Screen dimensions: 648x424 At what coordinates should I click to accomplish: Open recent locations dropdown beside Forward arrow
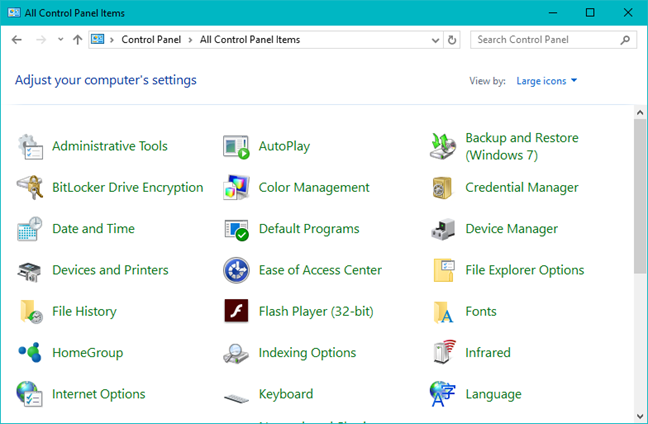pos(61,40)
